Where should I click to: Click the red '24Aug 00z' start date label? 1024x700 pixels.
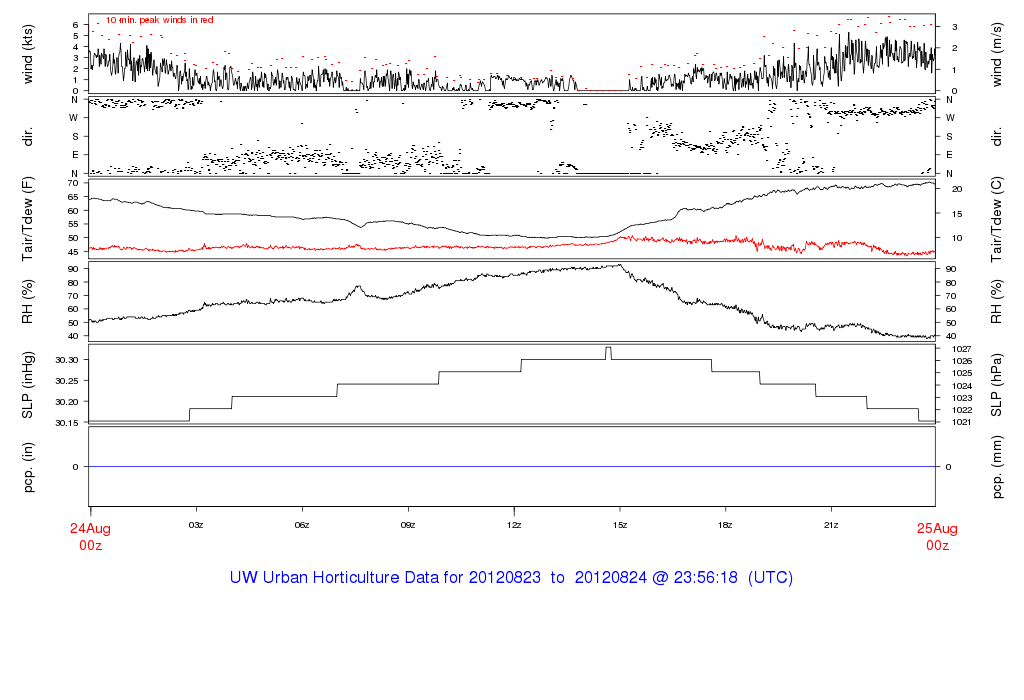click(90, 537)
